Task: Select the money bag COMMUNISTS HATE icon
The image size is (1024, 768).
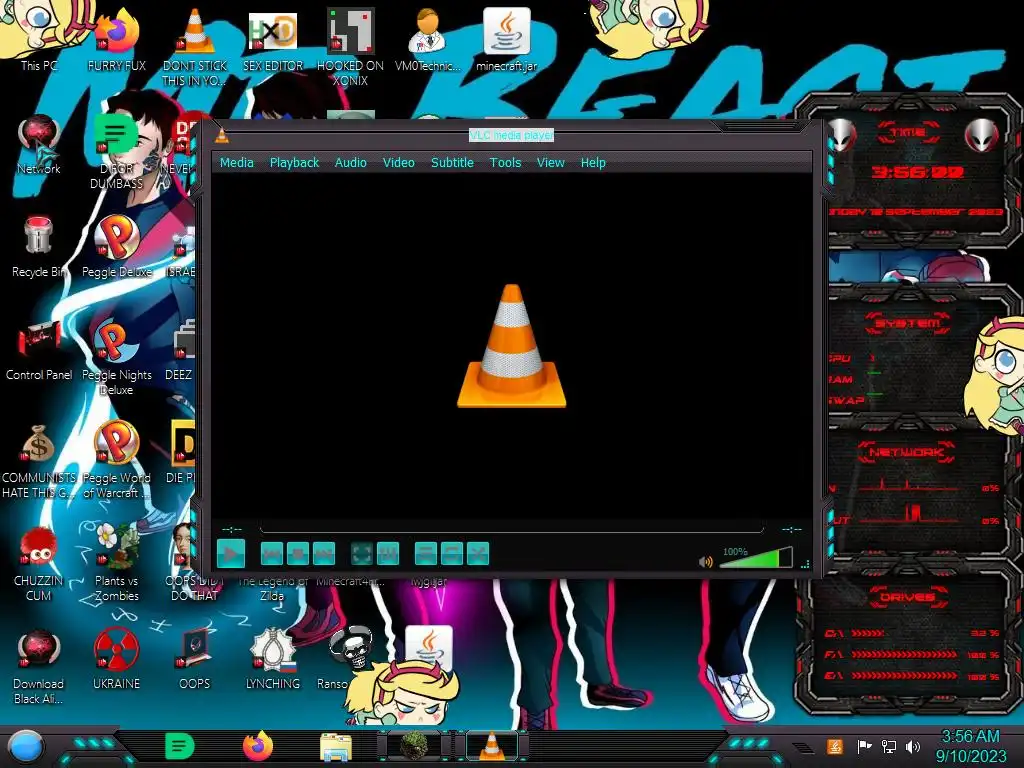Action: point(39,460)
